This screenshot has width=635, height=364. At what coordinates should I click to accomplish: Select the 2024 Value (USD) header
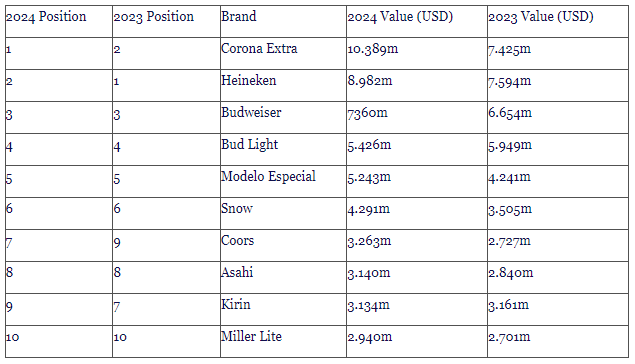click(417, 21)
